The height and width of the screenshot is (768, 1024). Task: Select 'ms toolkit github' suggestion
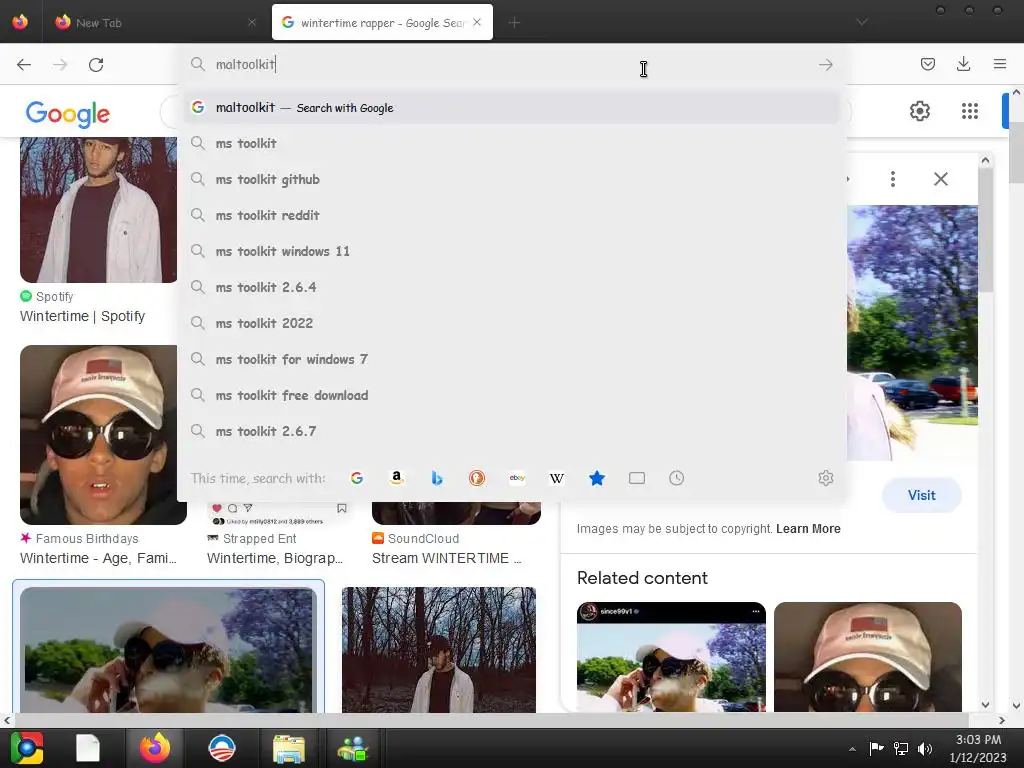click(x=512, y=180)
